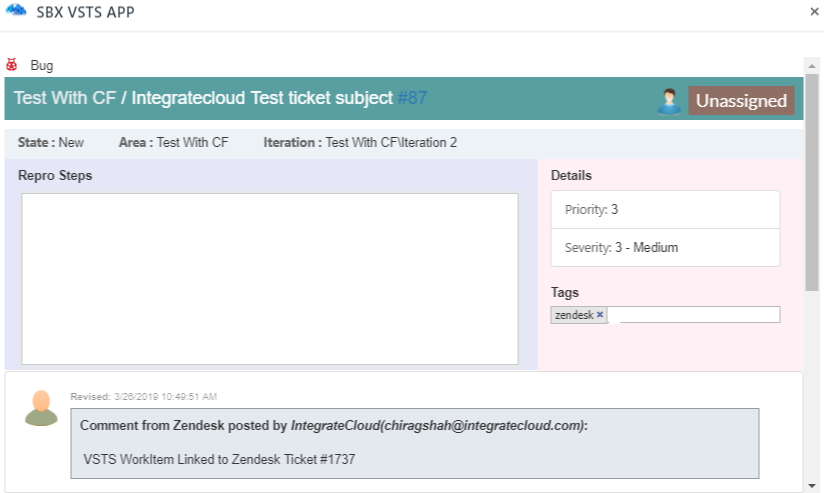Click the vertical scrollbar thumb

812,182
